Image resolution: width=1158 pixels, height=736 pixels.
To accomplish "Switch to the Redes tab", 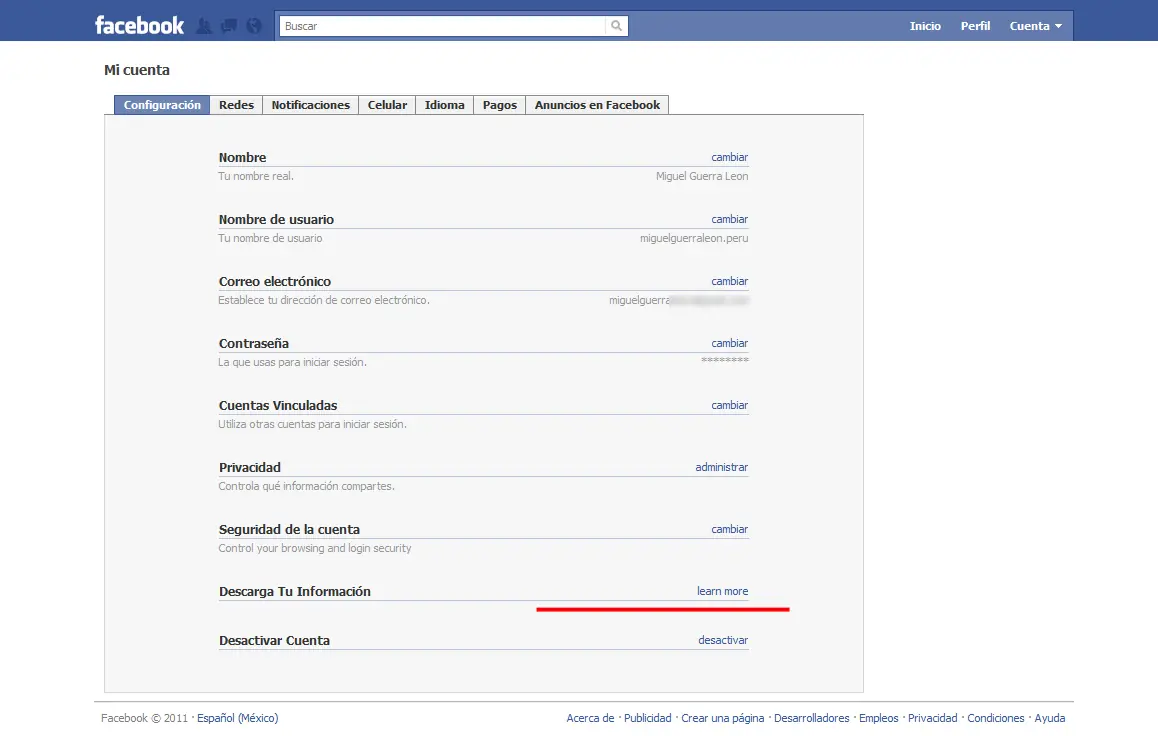I will pos(236,105).
